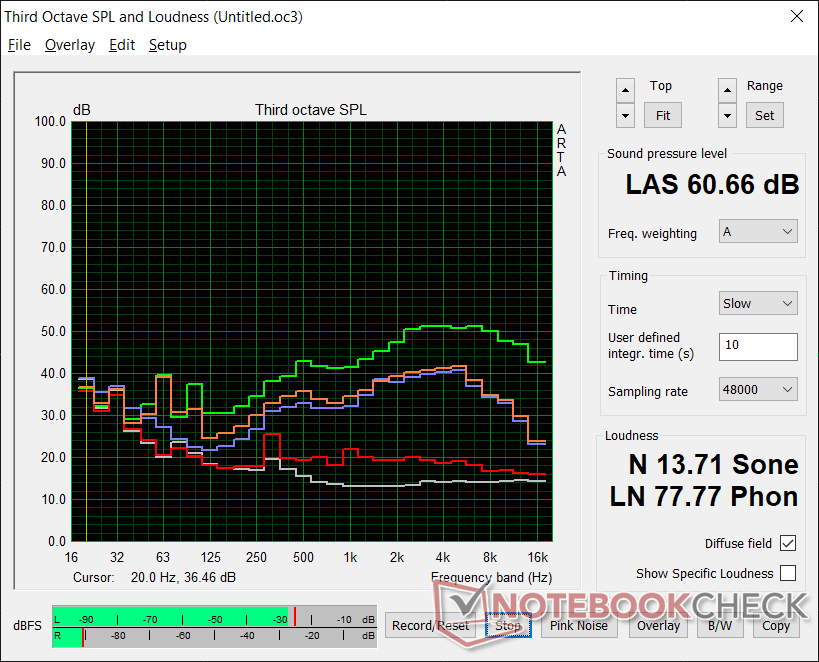Click the Record/Reset button
819x662 pixels.
(x=430, y=626)
